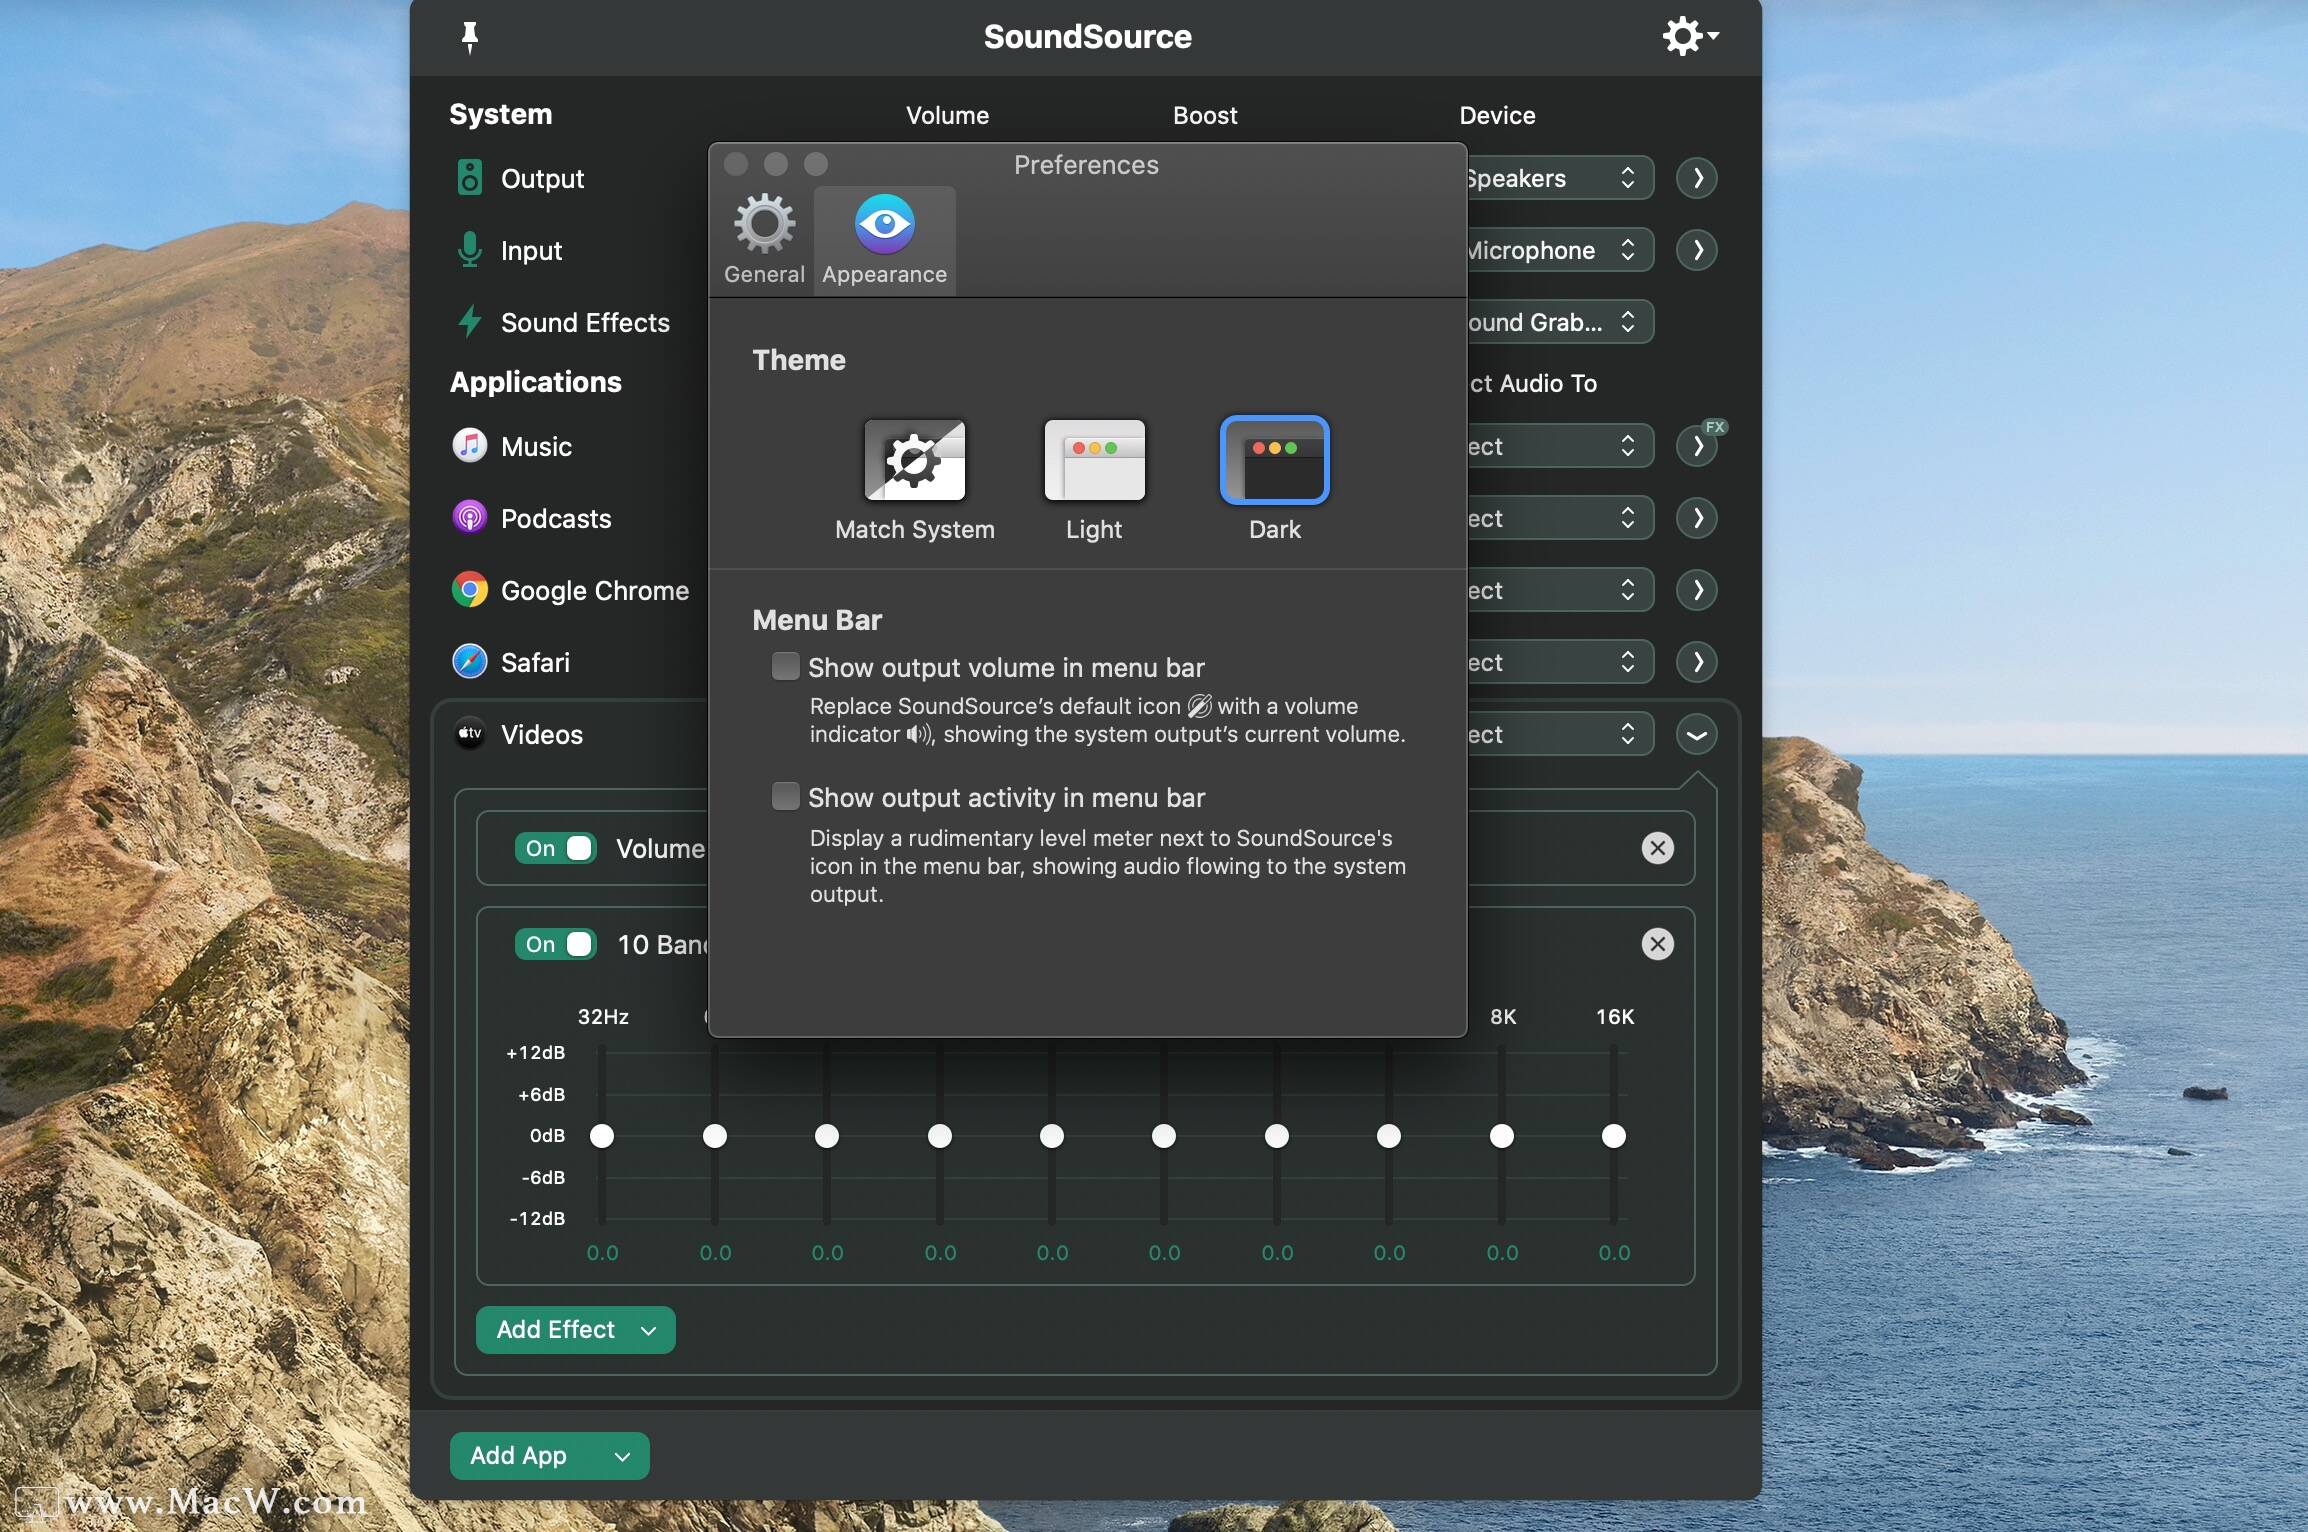
Task: Click the Add App button
Action: click(x=549, y=1456)
